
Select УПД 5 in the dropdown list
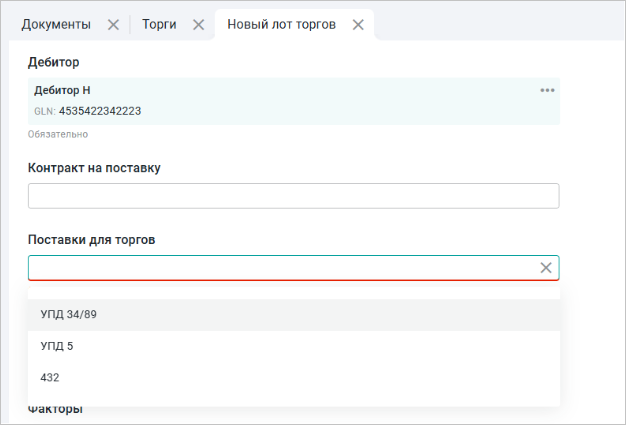[x=57, y=346]
